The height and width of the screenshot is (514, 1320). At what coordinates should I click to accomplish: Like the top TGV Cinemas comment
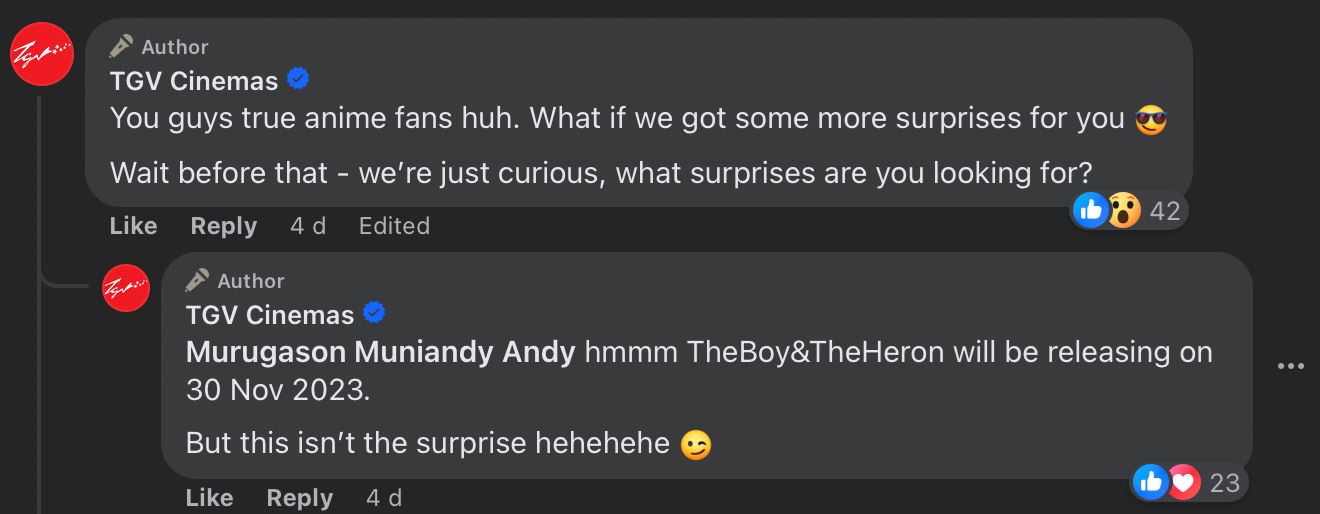point(133,226)
